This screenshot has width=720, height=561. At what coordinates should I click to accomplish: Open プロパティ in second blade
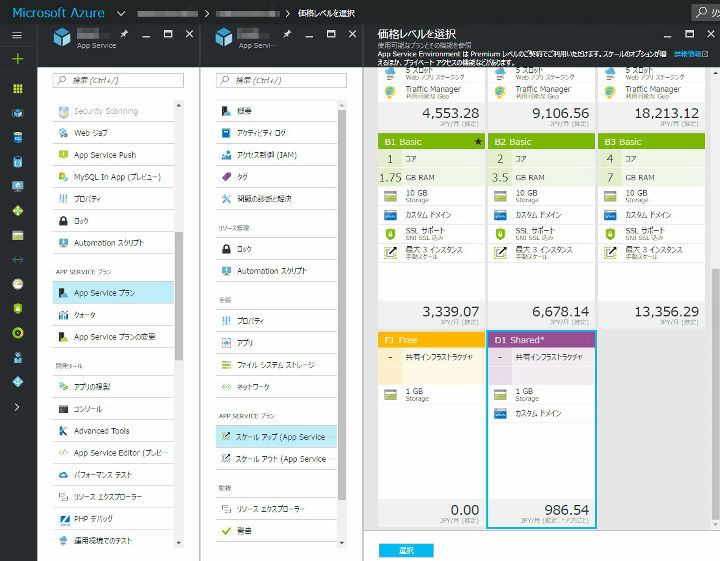tap(276, 321)
